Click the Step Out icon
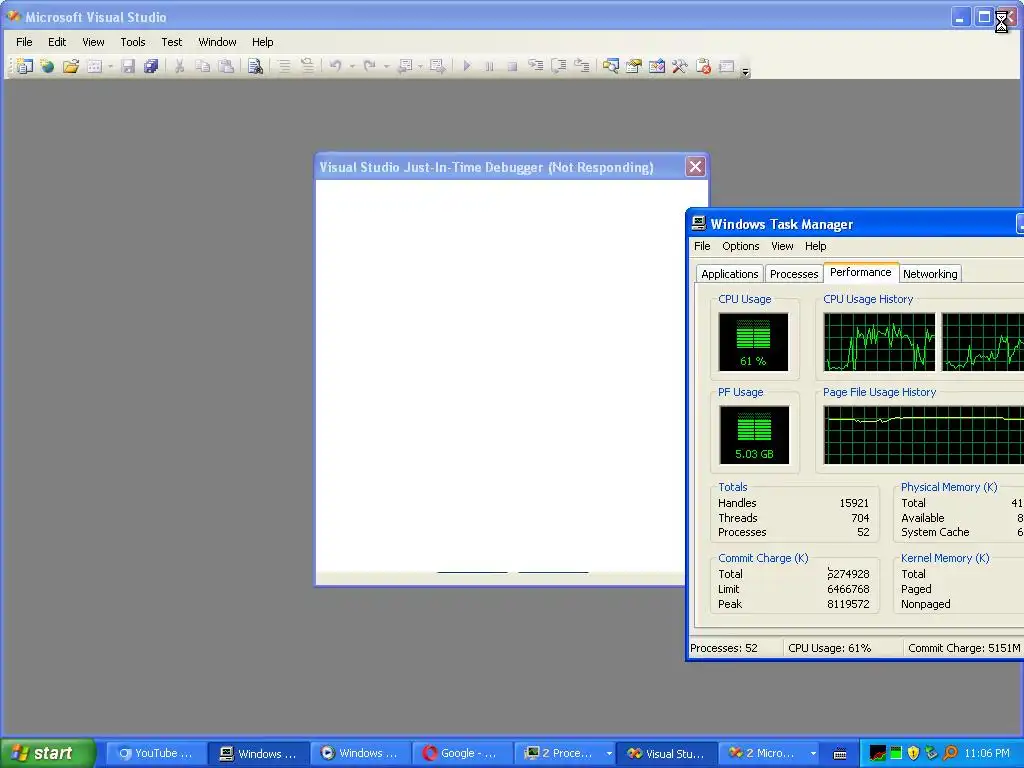The height and width of the screenshot is (768, 1024). click(582, 66)
